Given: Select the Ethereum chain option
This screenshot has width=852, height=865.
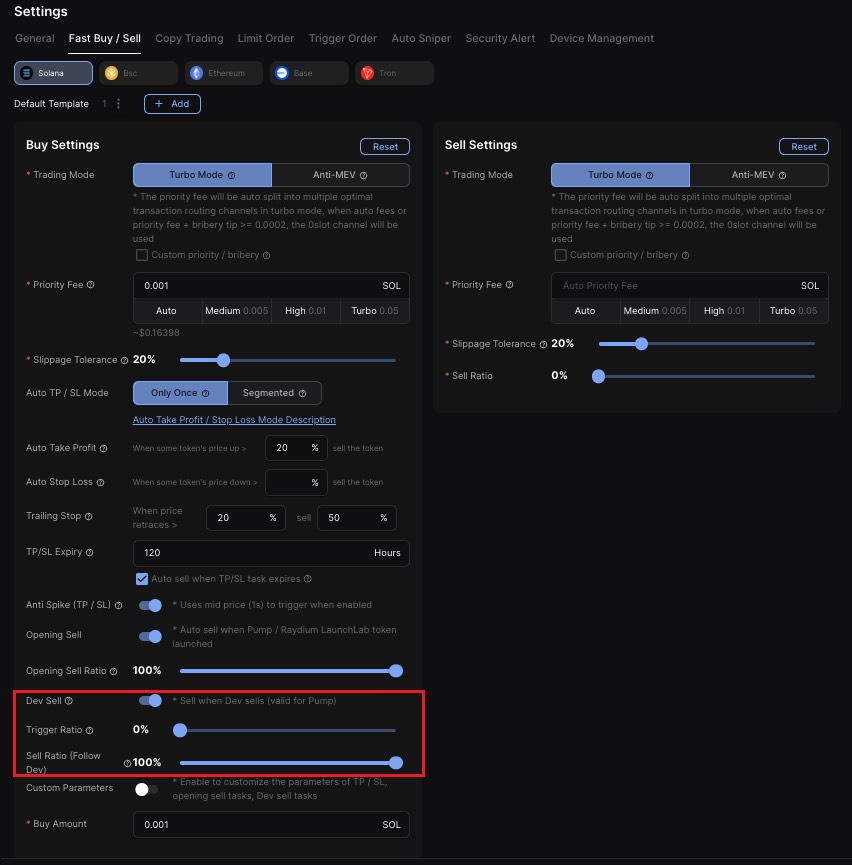Looking at the screenshot, I should pos(223,73).
